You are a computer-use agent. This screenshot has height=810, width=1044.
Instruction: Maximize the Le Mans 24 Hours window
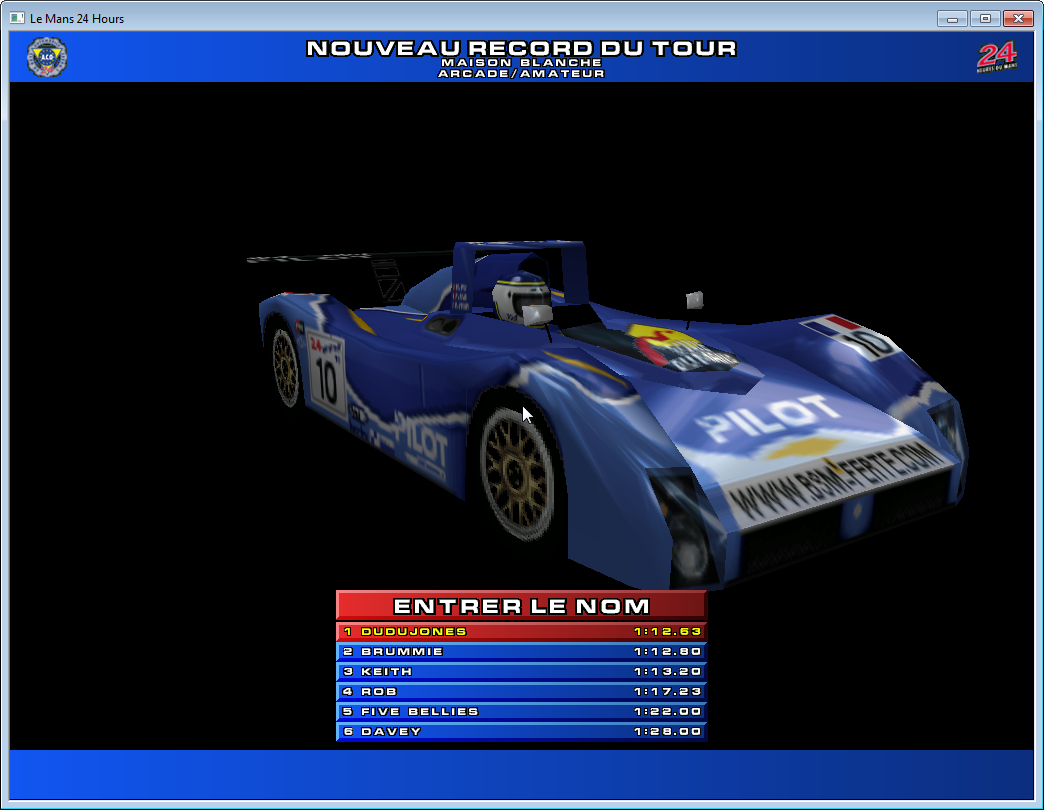coord(985,19)
